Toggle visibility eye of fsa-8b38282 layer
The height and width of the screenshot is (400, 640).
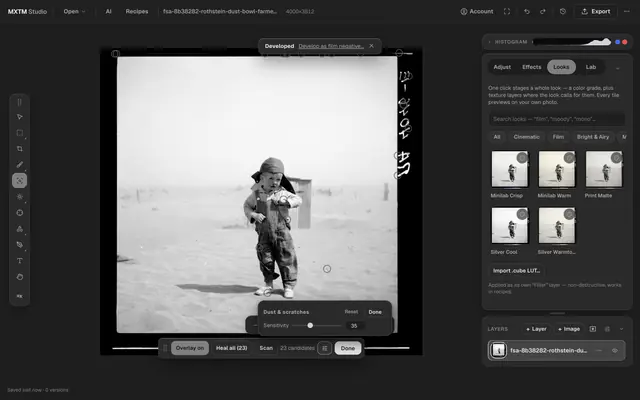[x=615, y=351]
